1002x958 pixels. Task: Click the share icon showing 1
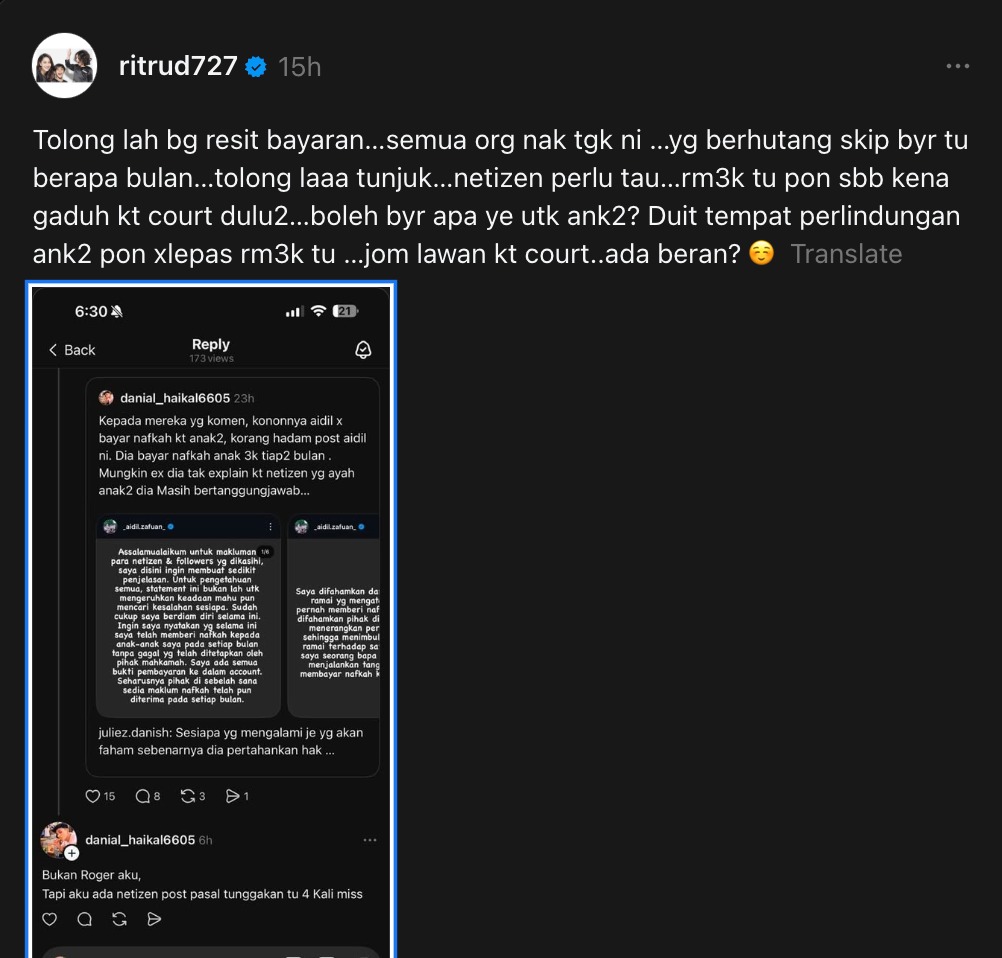tap(233, 796)
